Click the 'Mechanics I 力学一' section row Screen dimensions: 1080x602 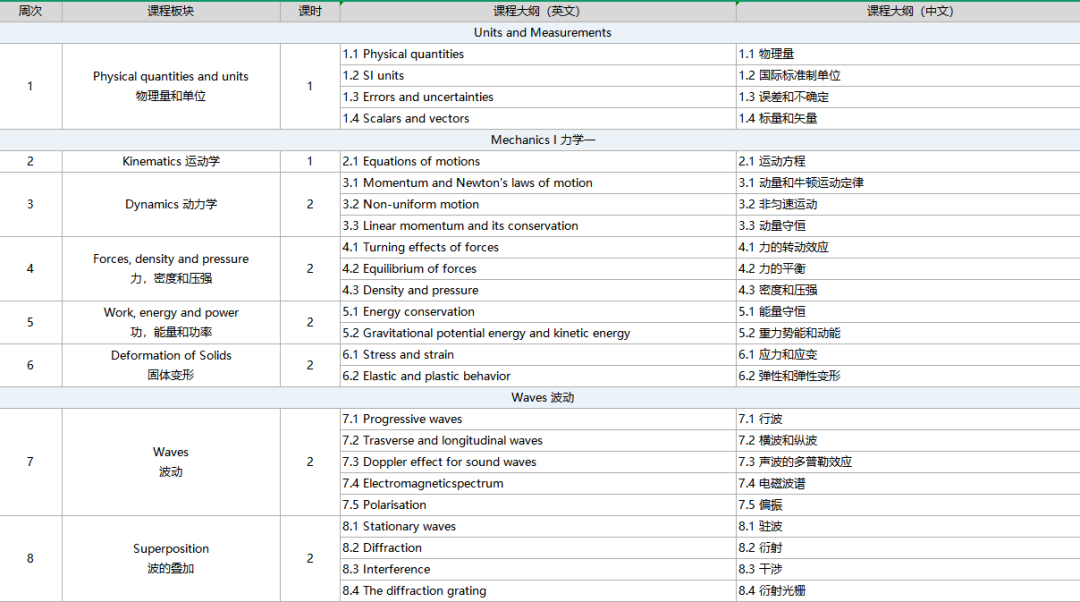click(540, 140)
